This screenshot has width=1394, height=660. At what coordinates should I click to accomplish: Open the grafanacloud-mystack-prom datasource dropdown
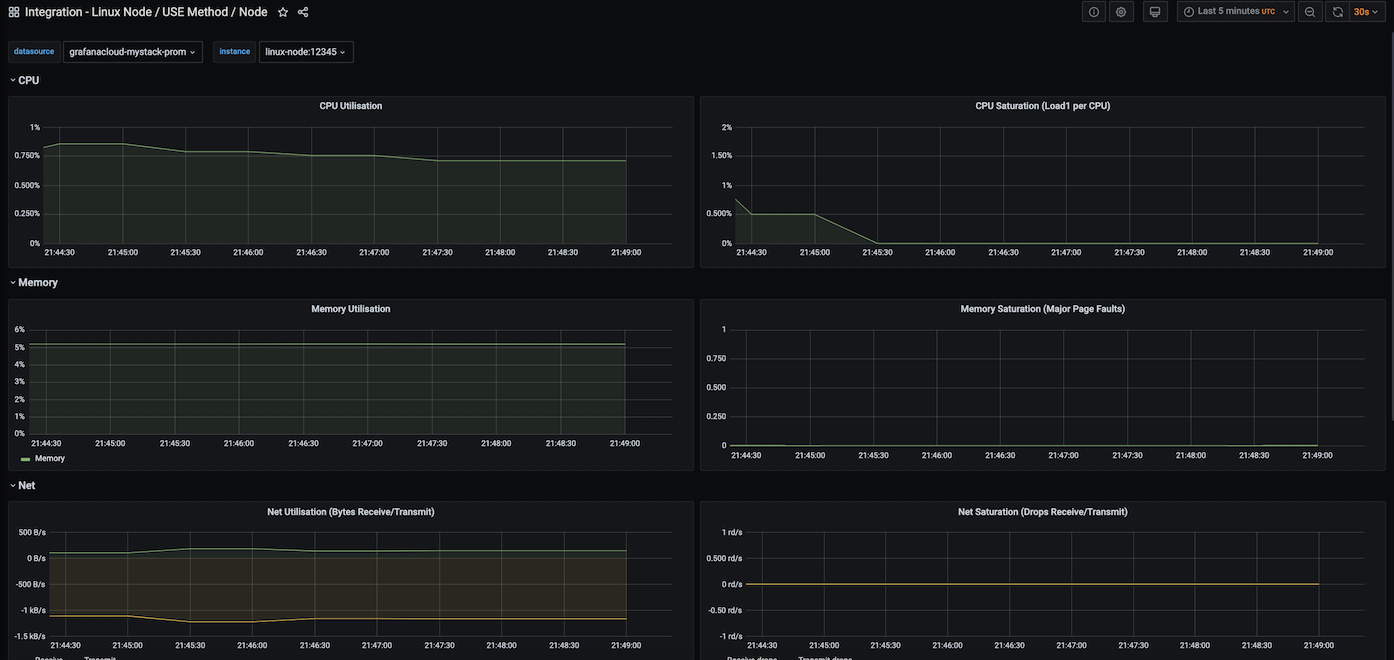(x=133, y=52)
